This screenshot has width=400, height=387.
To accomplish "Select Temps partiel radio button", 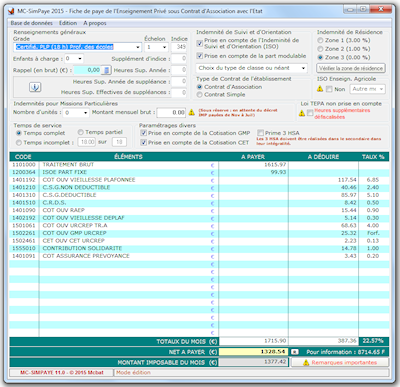I will point(81,132).
